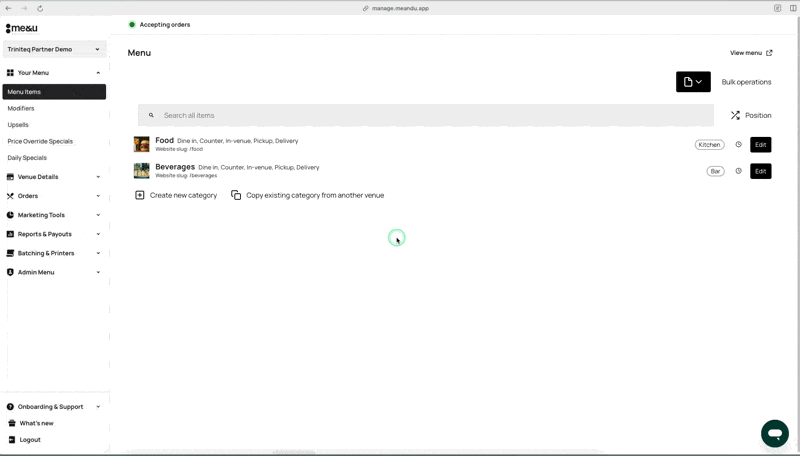The width and height of the screenshot is (800, 456).
Task: Click the me&u logo
Action: tap(21, 28)
